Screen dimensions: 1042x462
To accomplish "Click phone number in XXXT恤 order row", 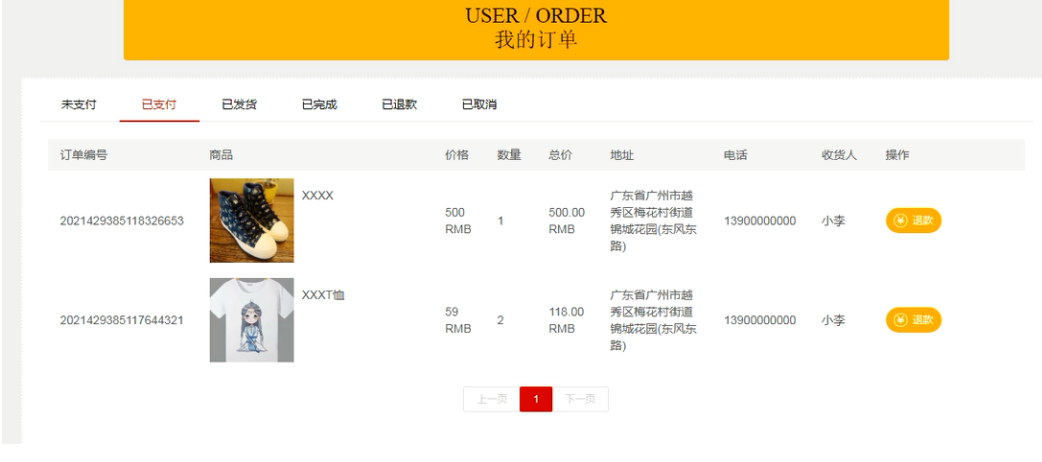I will 760,320.
